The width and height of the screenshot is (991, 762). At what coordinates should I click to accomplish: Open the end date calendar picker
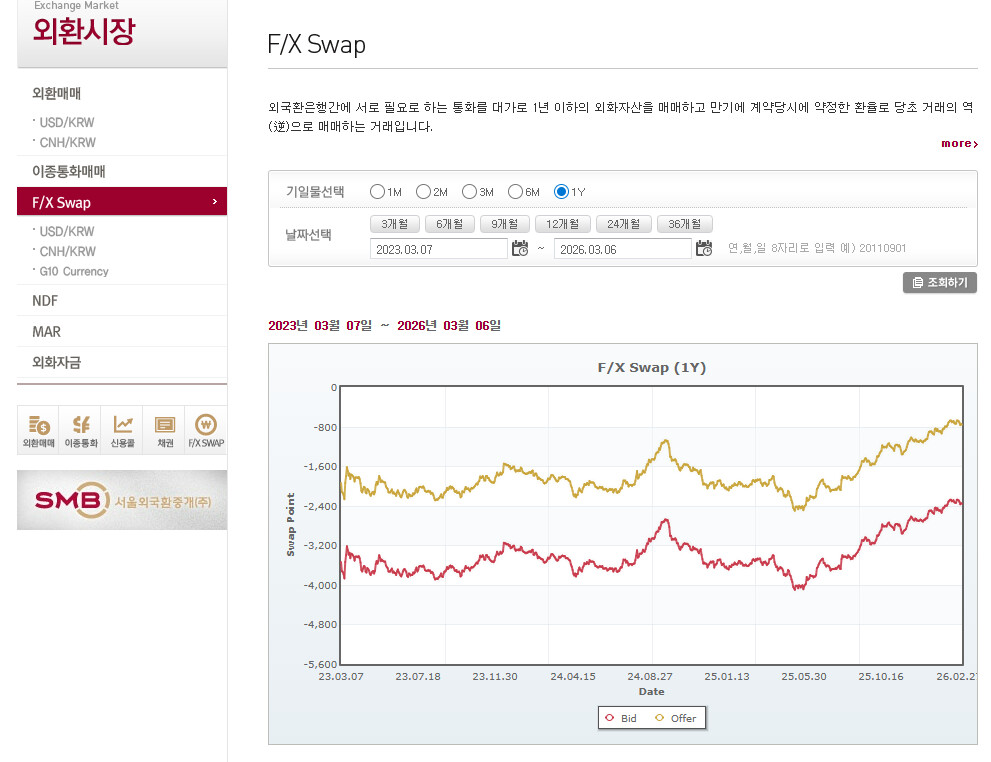pos(703,248)
